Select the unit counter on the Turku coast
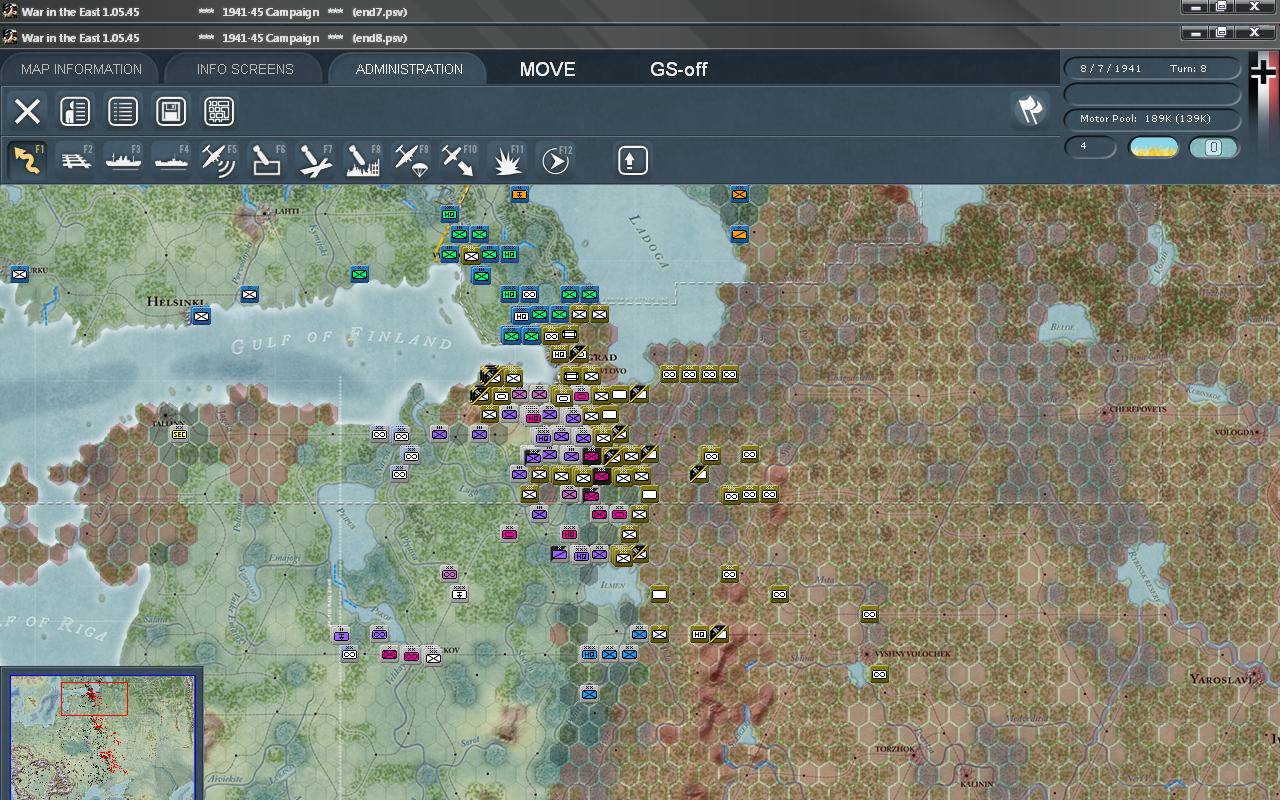This screenshot has width=1280, height=800. pos(19,274)
